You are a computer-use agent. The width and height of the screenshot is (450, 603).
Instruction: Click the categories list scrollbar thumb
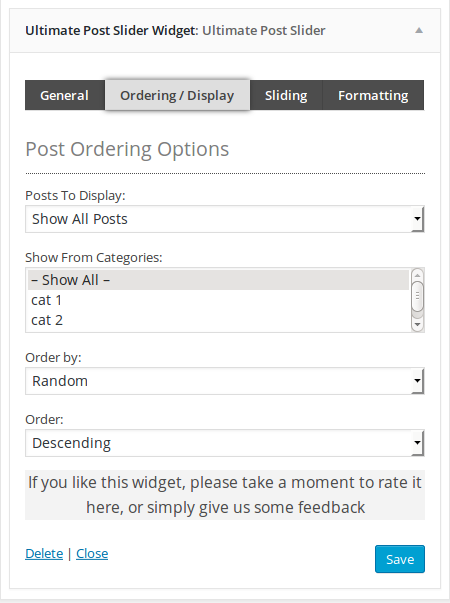pos(417,296)
